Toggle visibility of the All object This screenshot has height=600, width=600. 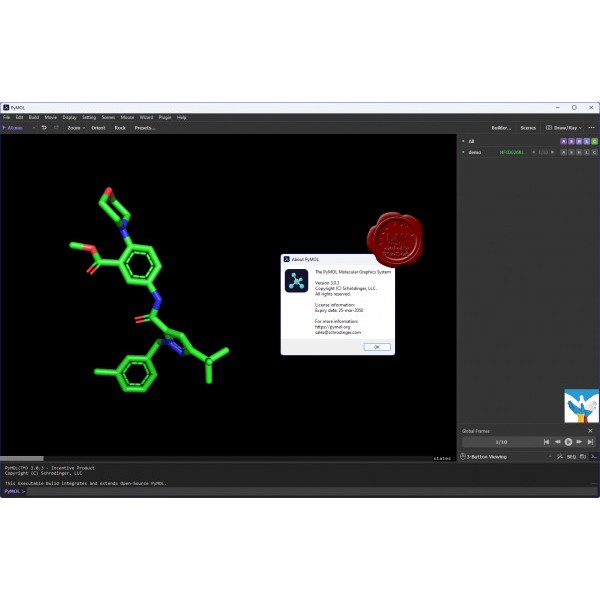click(x=463, y=141)
